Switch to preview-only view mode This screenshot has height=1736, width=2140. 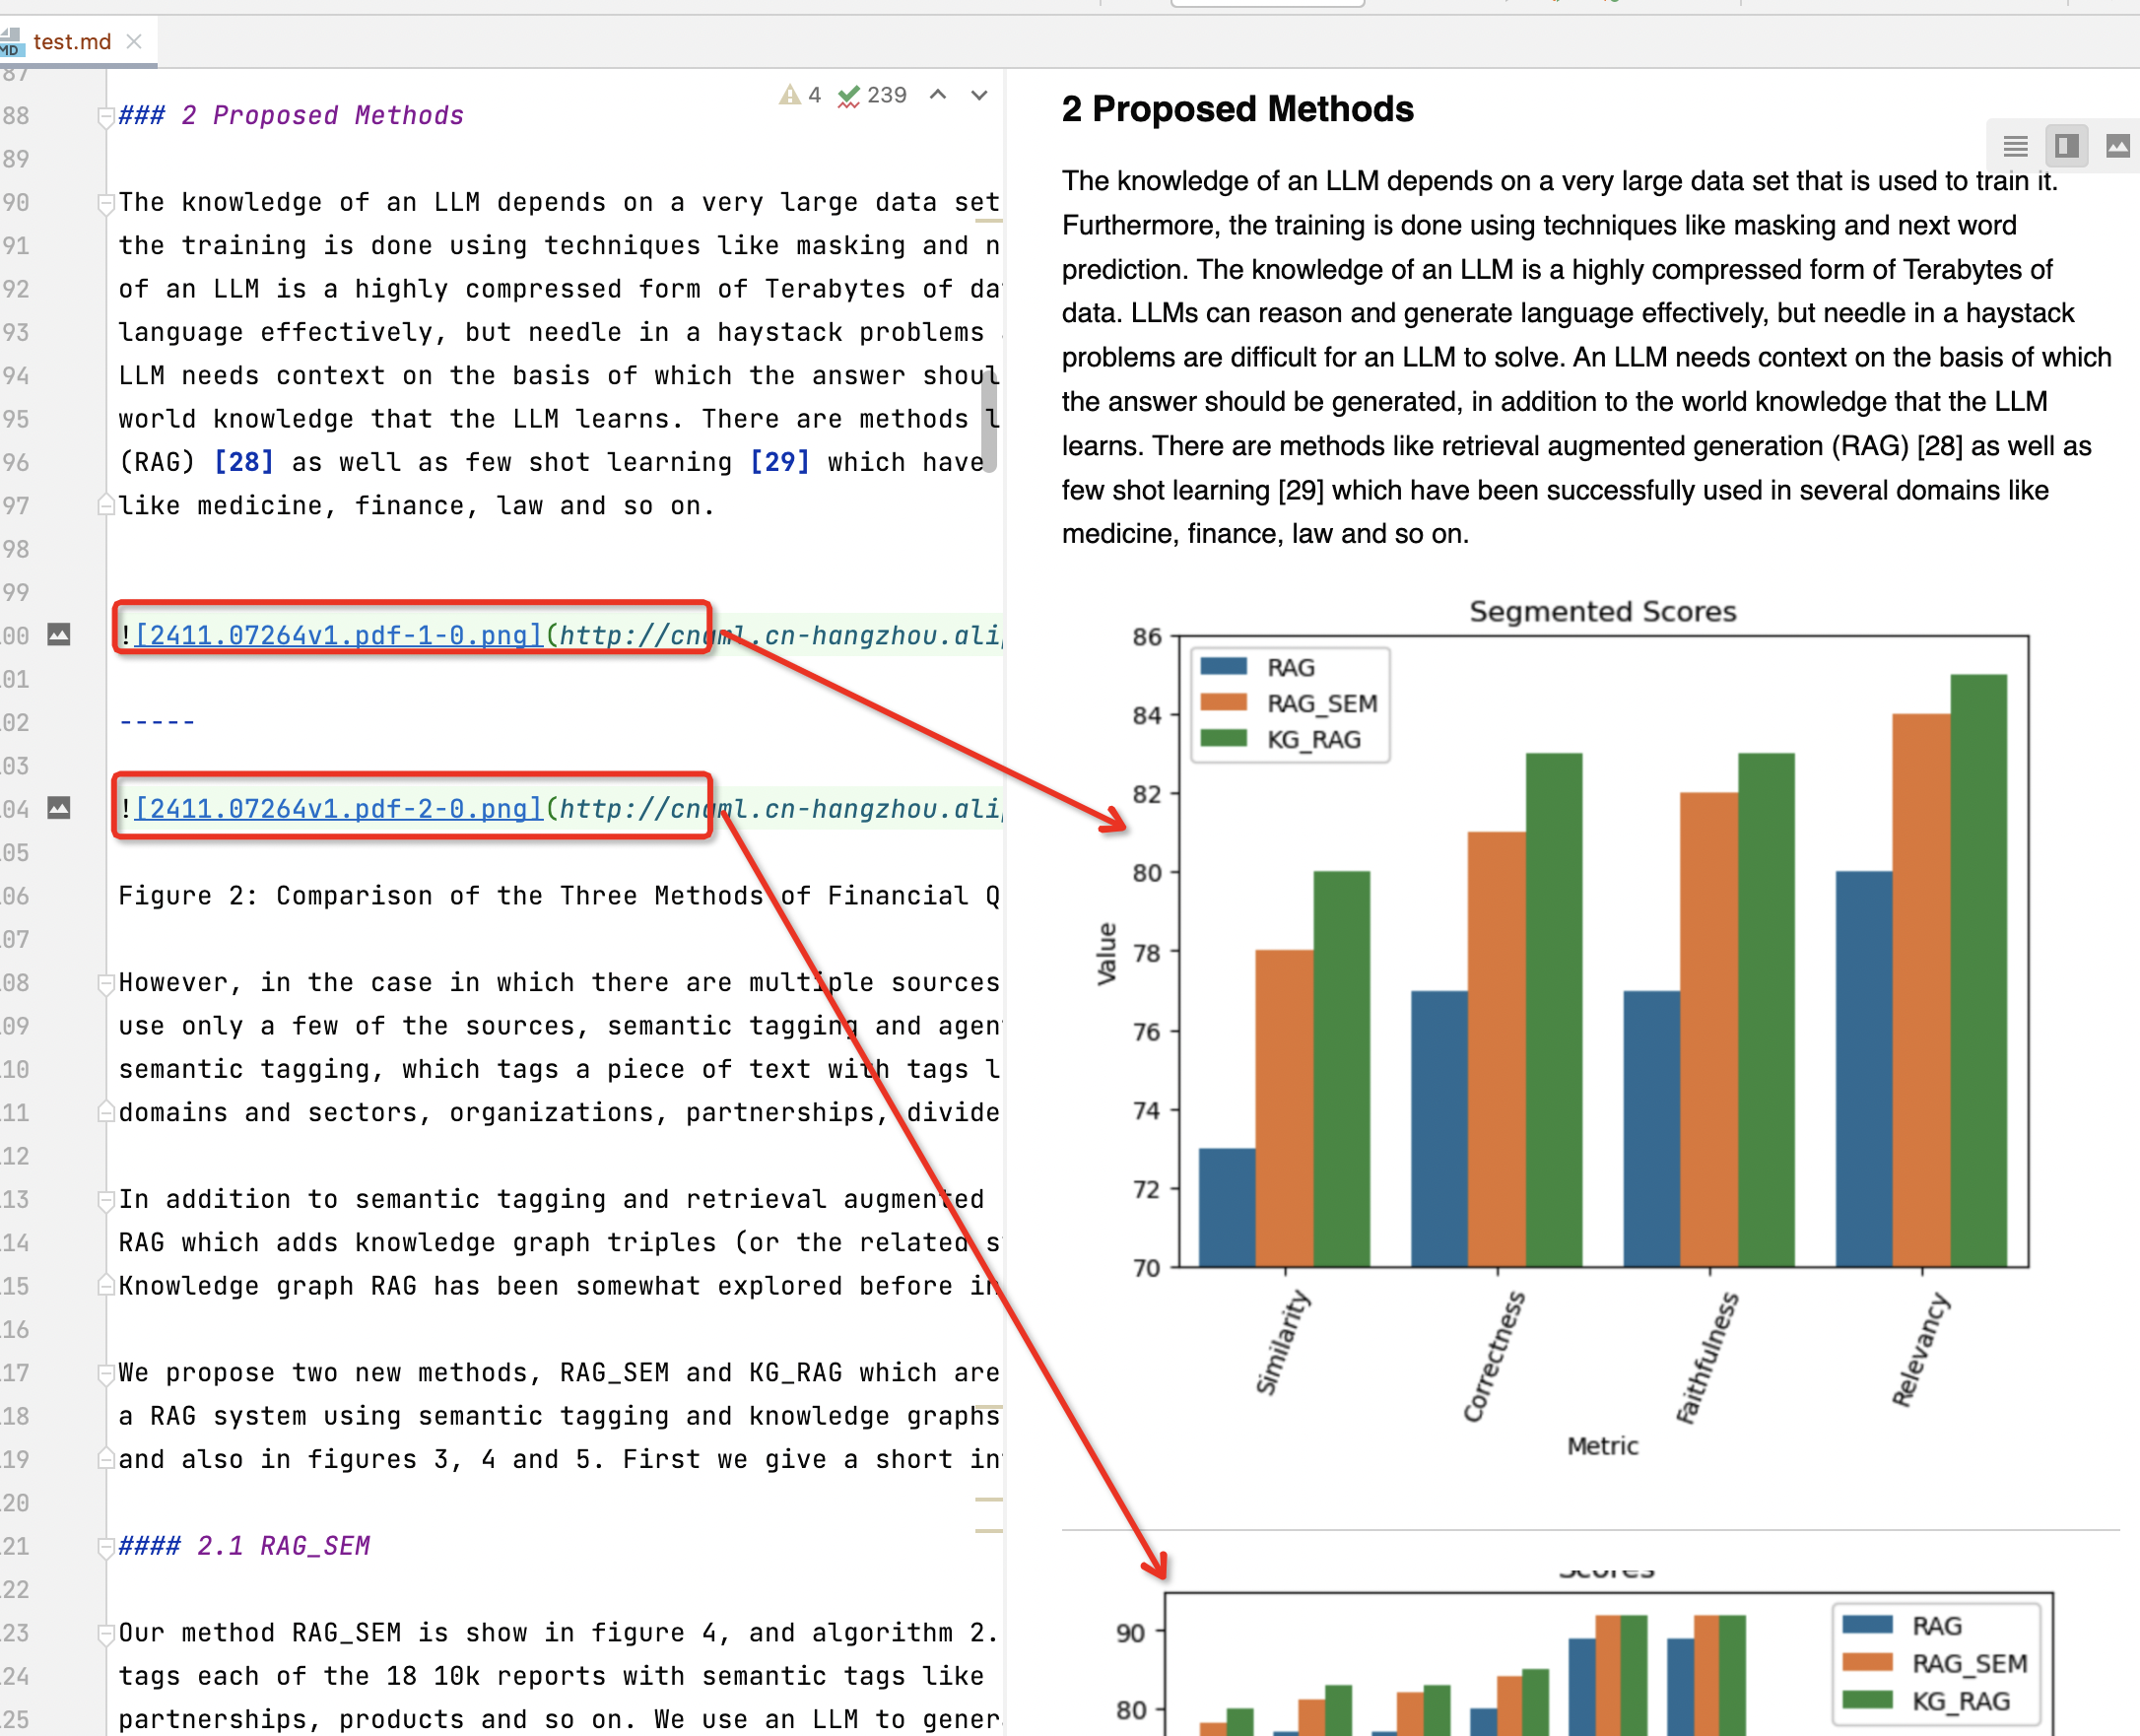[2117, 147]
